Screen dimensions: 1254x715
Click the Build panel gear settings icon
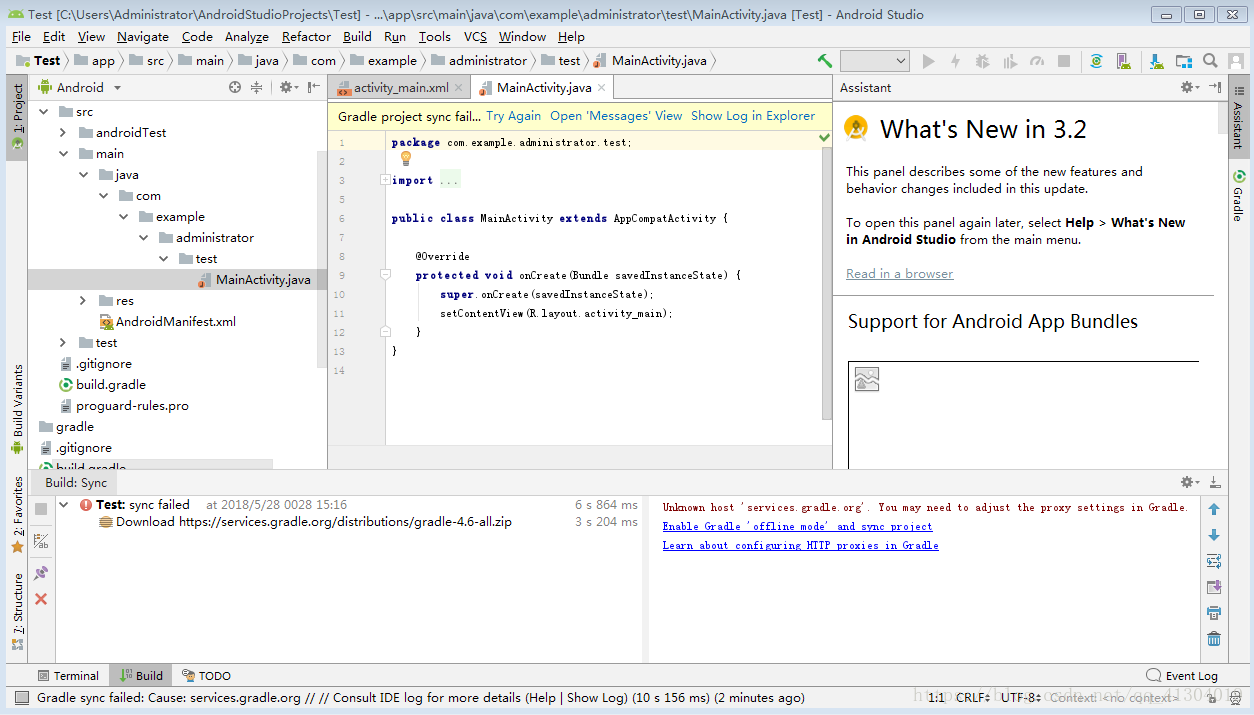tap(1190, 482)
